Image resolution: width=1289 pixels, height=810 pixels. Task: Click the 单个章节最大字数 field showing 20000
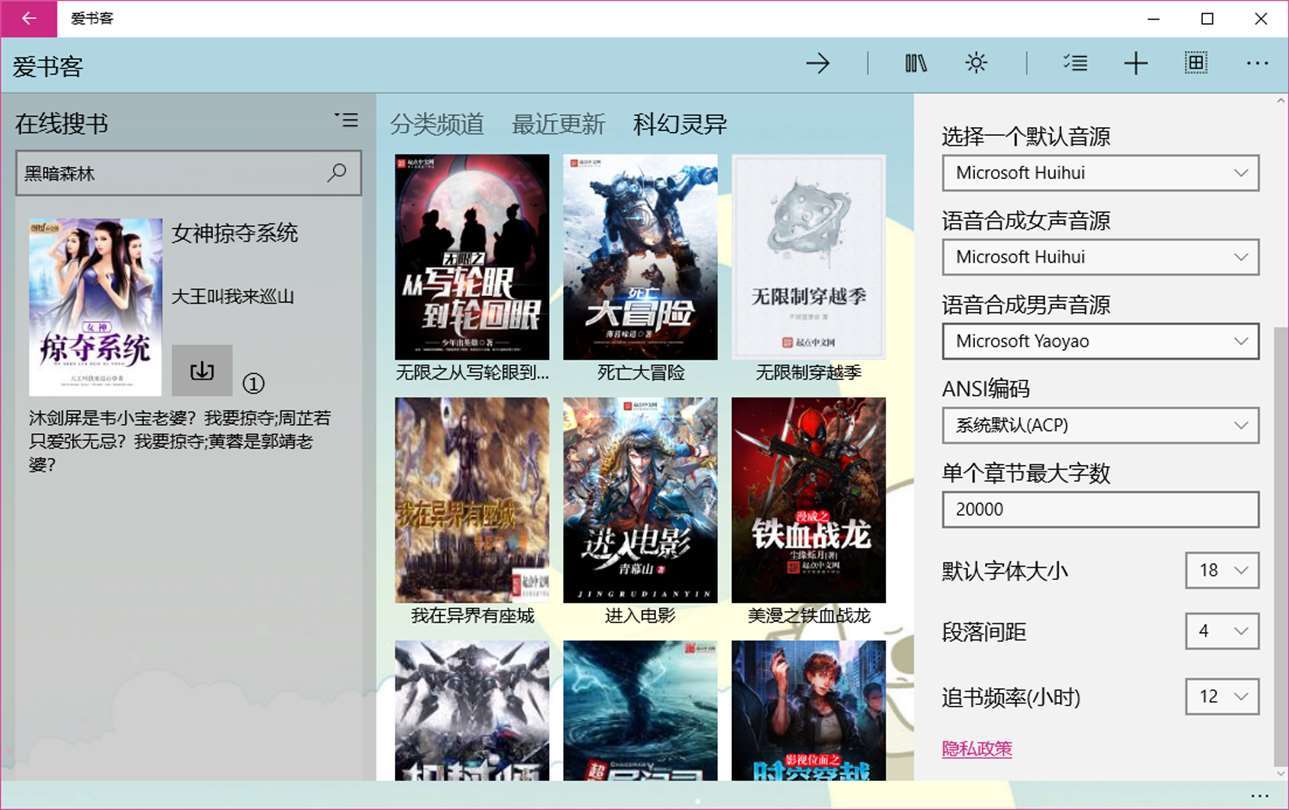pyautogui.click(x=1100, y=509)
